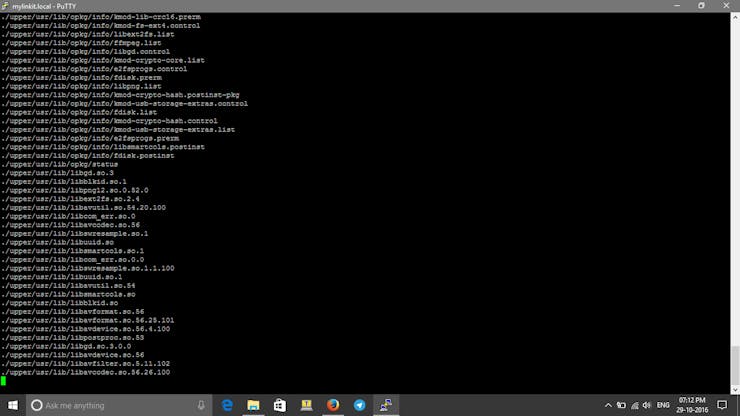This screenshot has height=416, width=740.
Task: Launch Firefox from the taskbar
Action: tap(333, 405)
